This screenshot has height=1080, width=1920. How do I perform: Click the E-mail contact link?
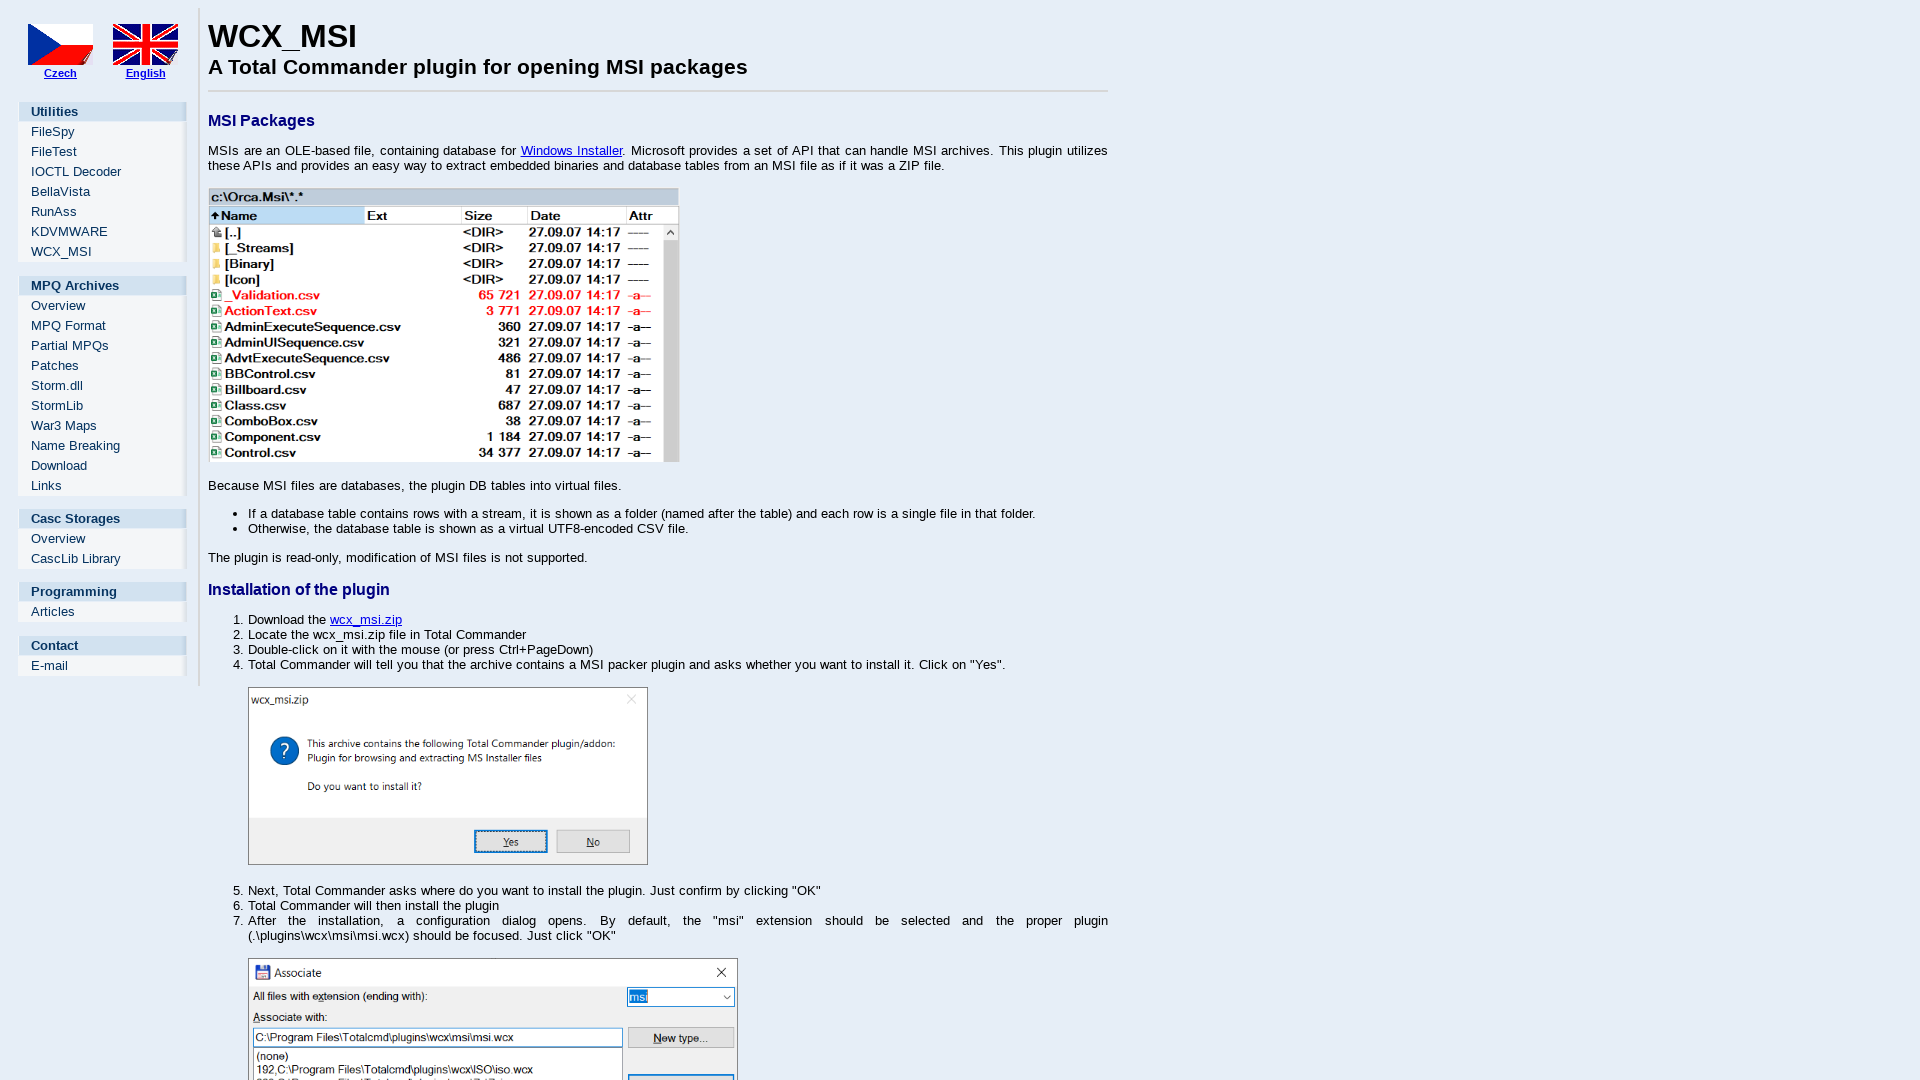click(49, 665)
